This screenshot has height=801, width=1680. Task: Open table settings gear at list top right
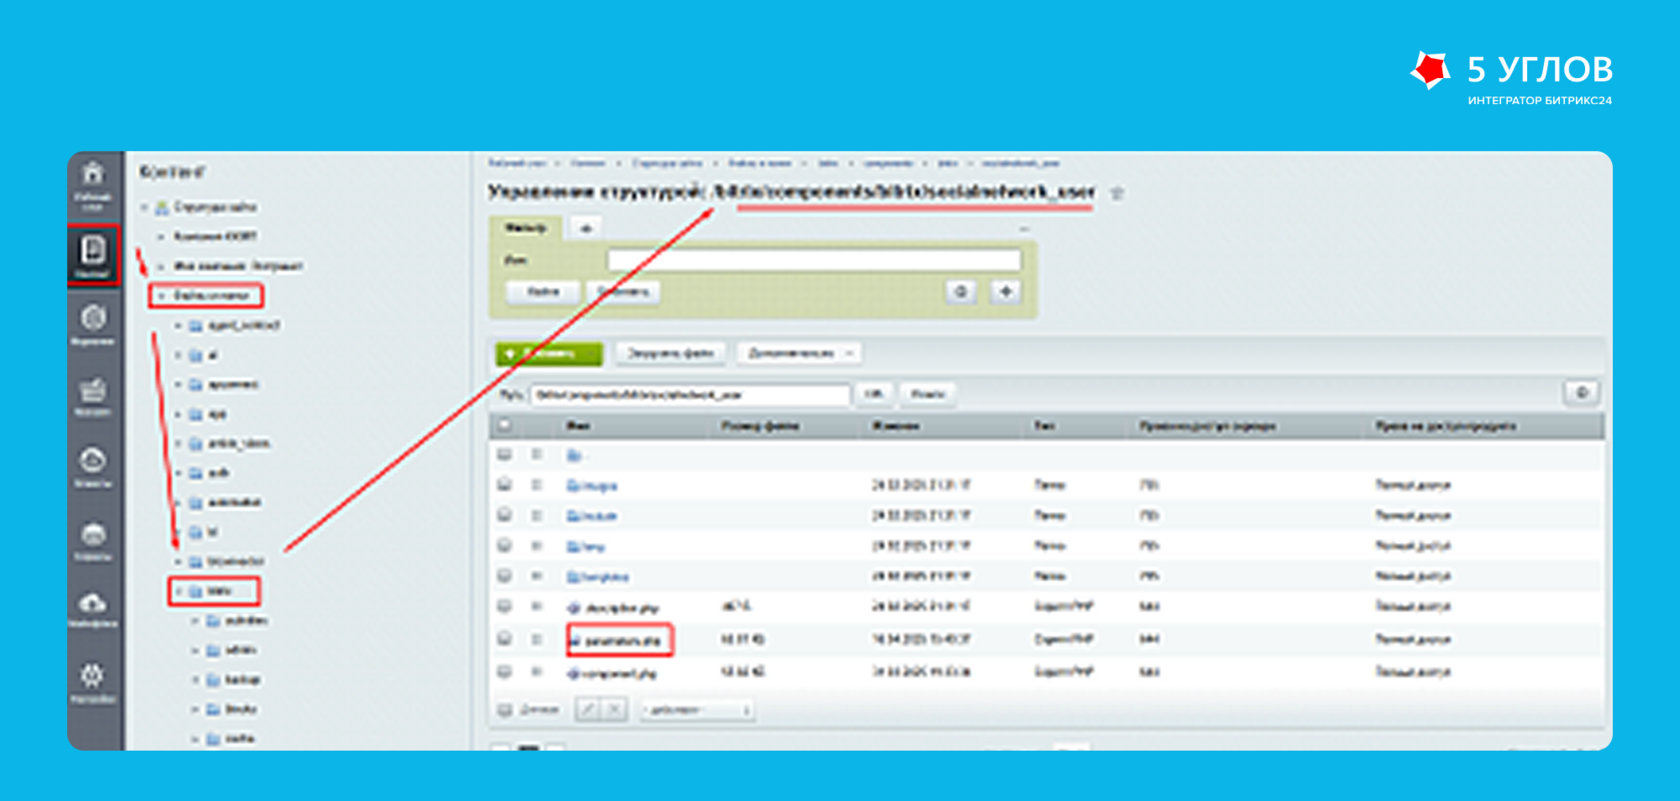[x=1582, y=393]
